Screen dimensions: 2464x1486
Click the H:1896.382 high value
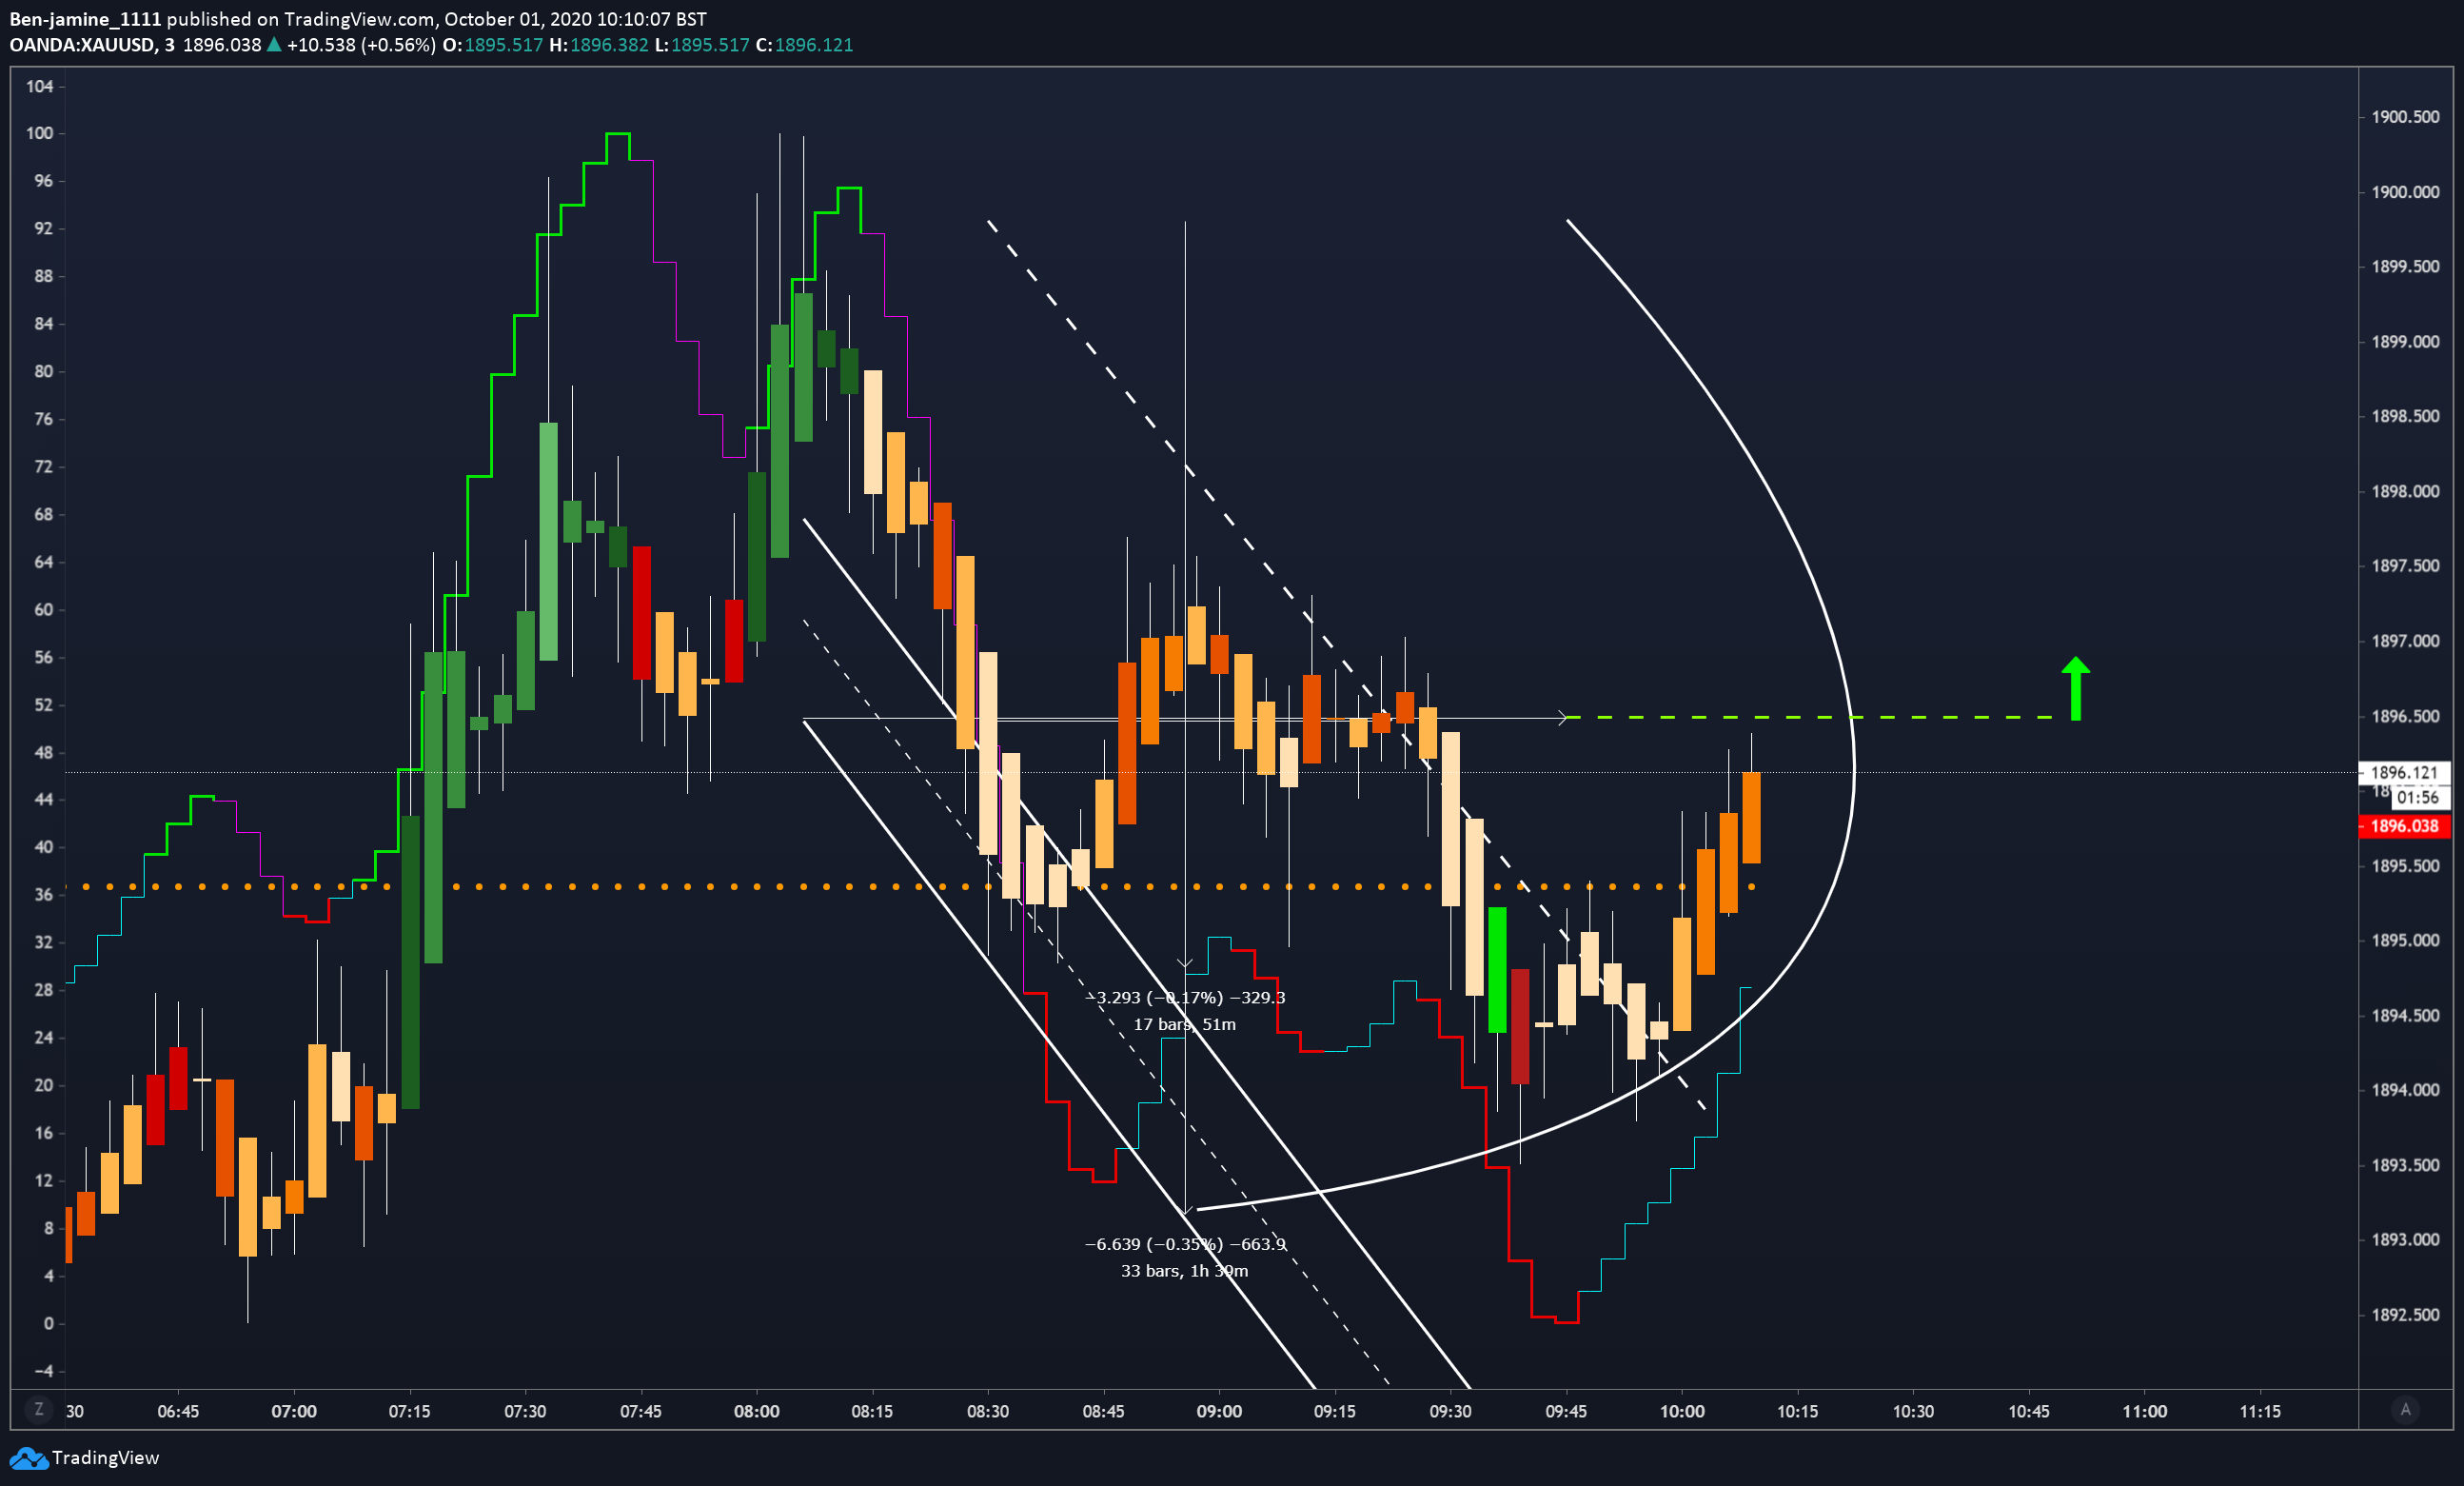coord(598,45)
